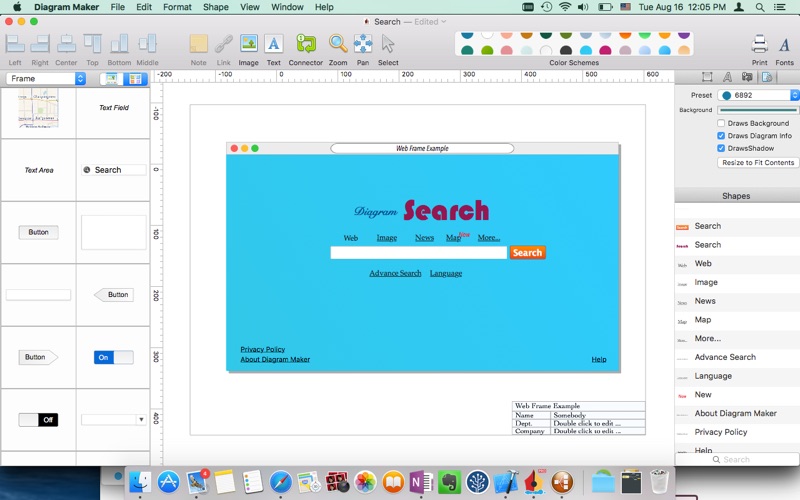The width and height of the screenshot is (800, 500).
Task: Click the Link chain icon
Action: pyautogui.click(x=223, y=44)
